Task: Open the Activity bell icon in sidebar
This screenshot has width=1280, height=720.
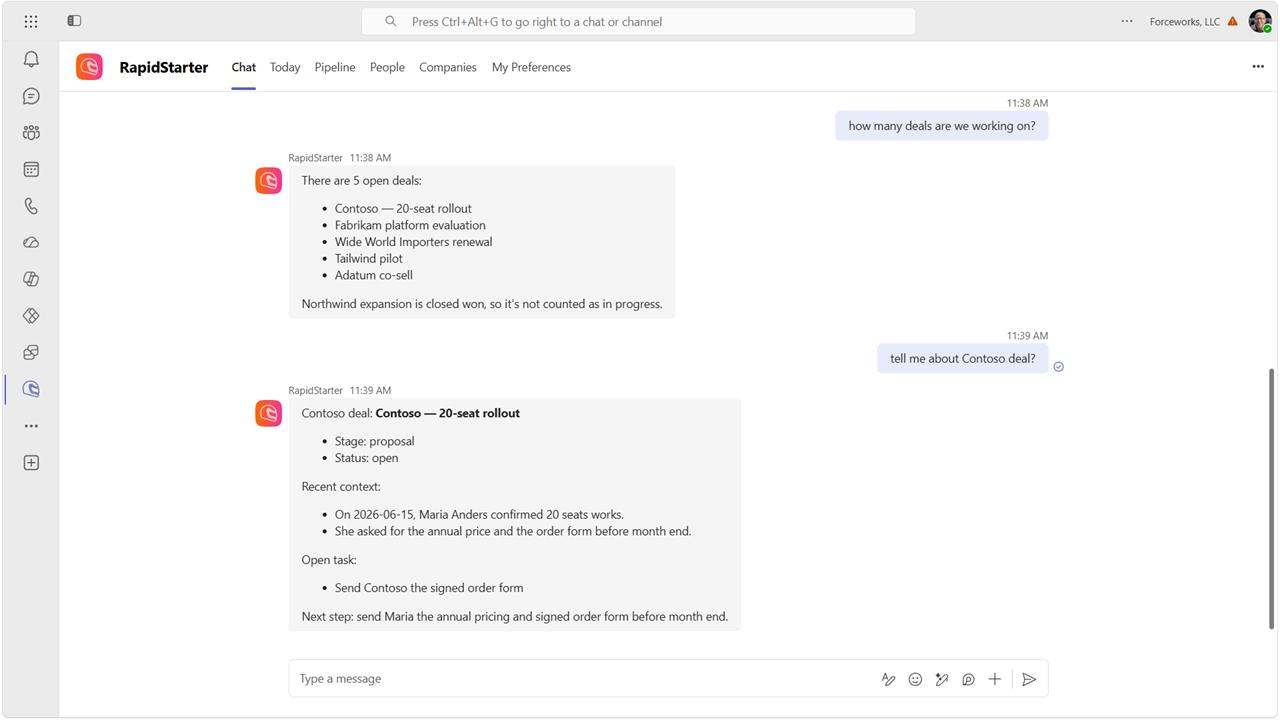Action: tap(31, 60)
